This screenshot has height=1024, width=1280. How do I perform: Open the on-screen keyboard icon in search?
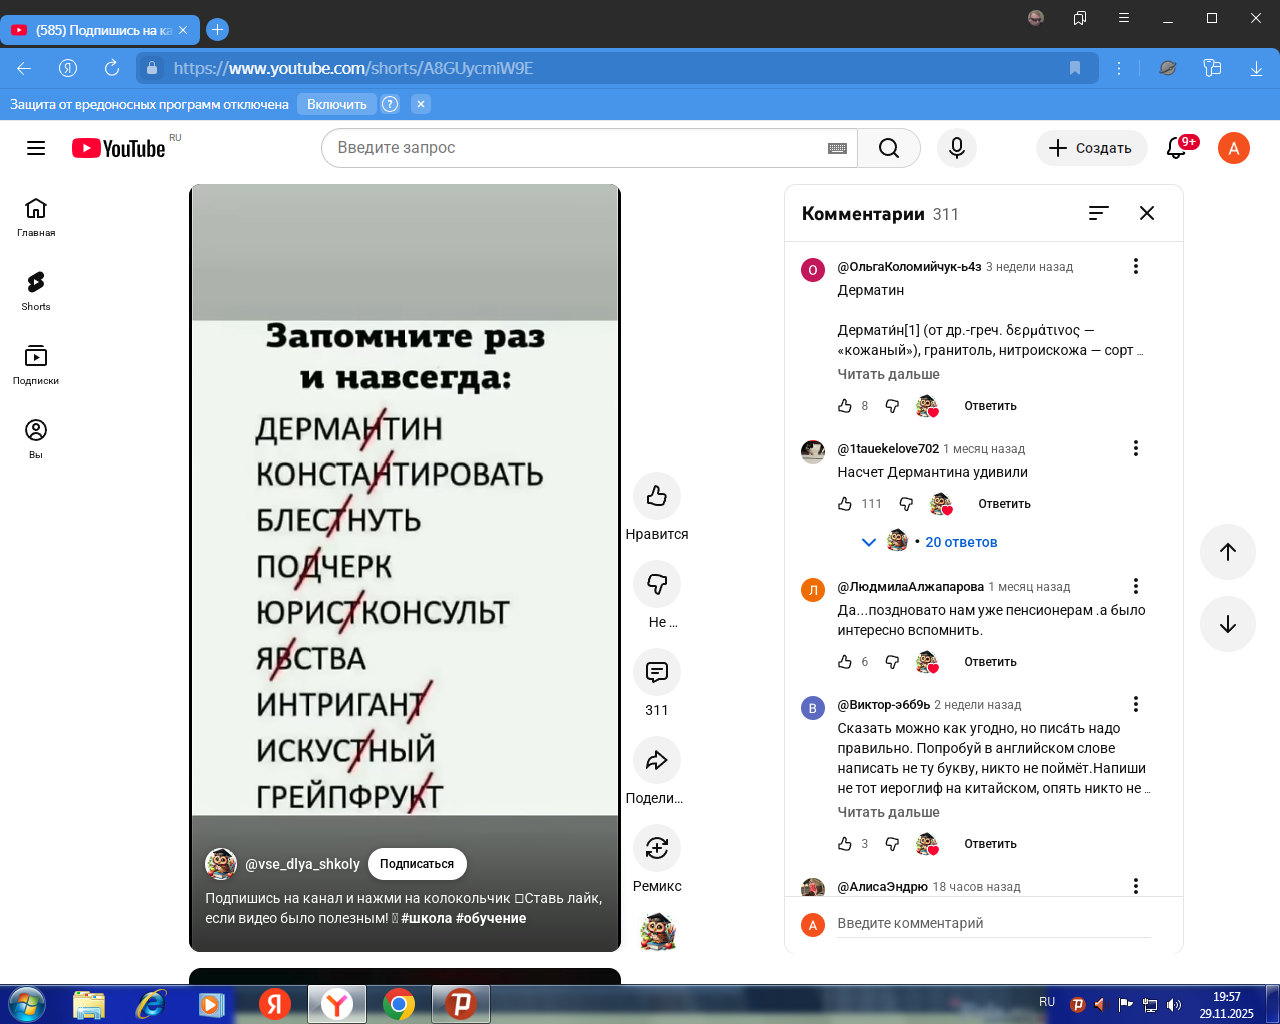pyautogui.click(x=838, y=148)
